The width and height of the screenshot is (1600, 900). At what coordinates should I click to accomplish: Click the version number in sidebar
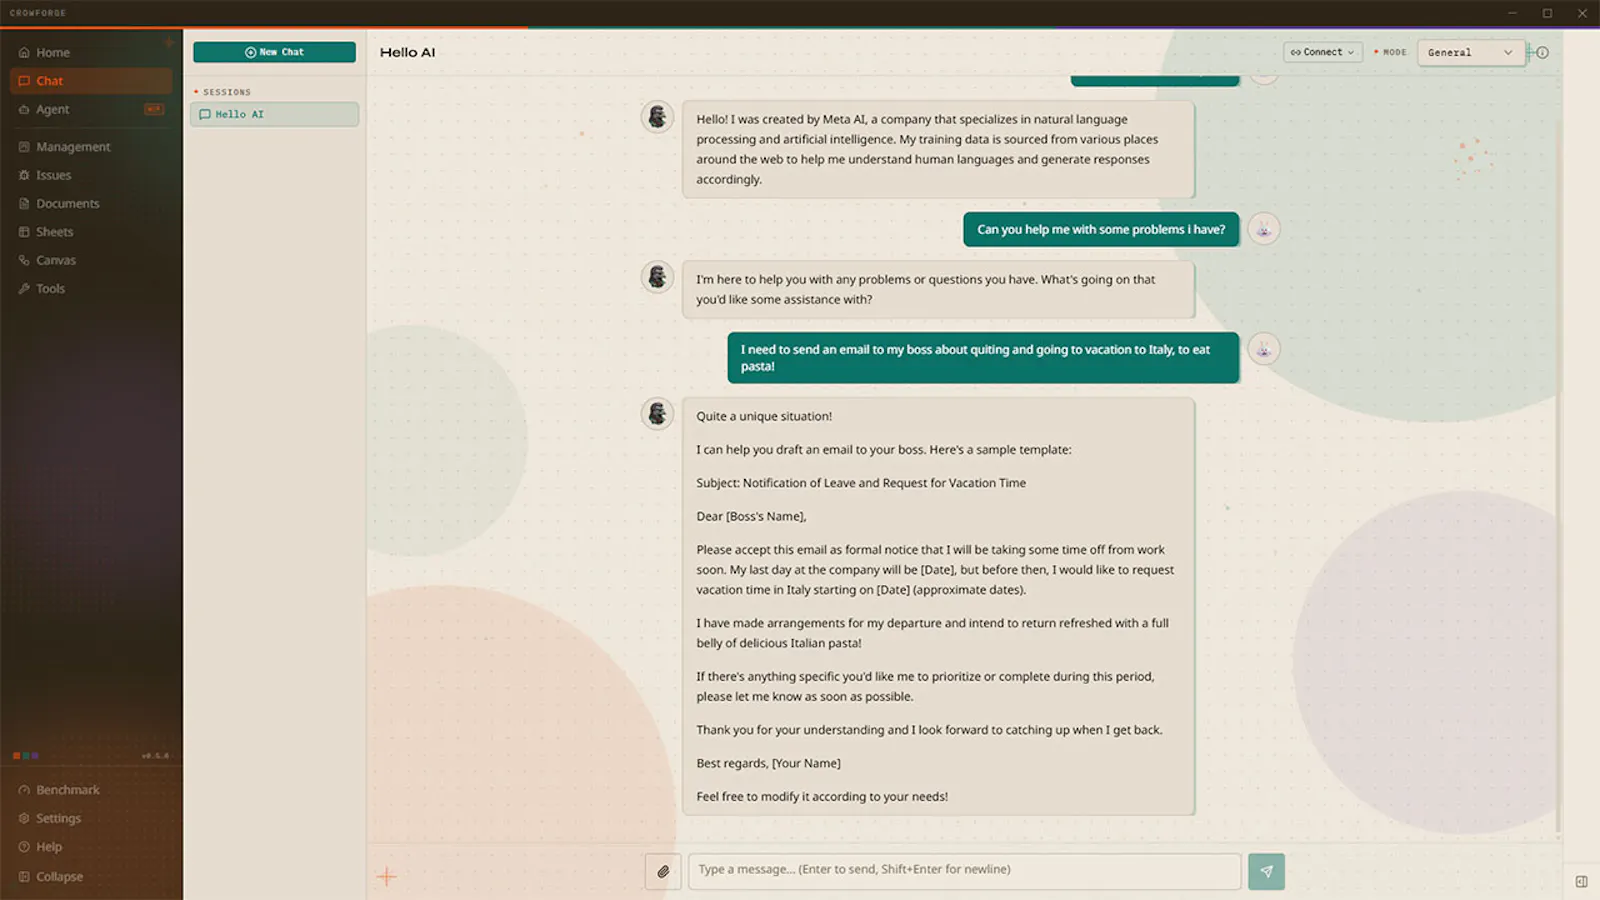pyautogui.click(x=155, y=756)
